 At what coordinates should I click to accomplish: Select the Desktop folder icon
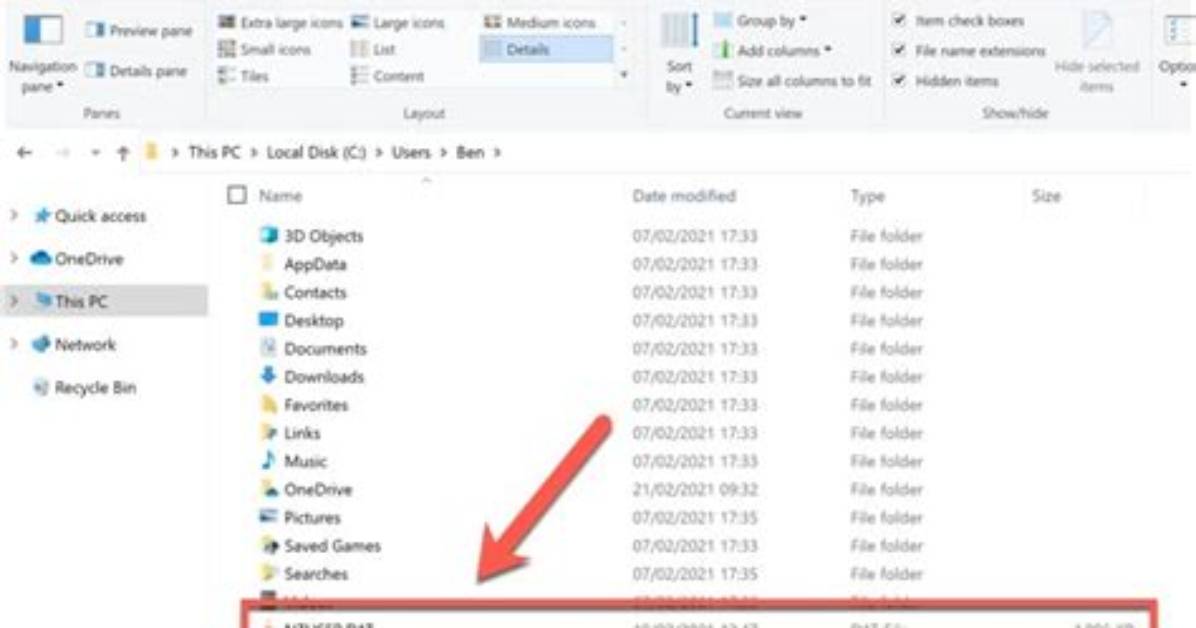click(268, 319)
